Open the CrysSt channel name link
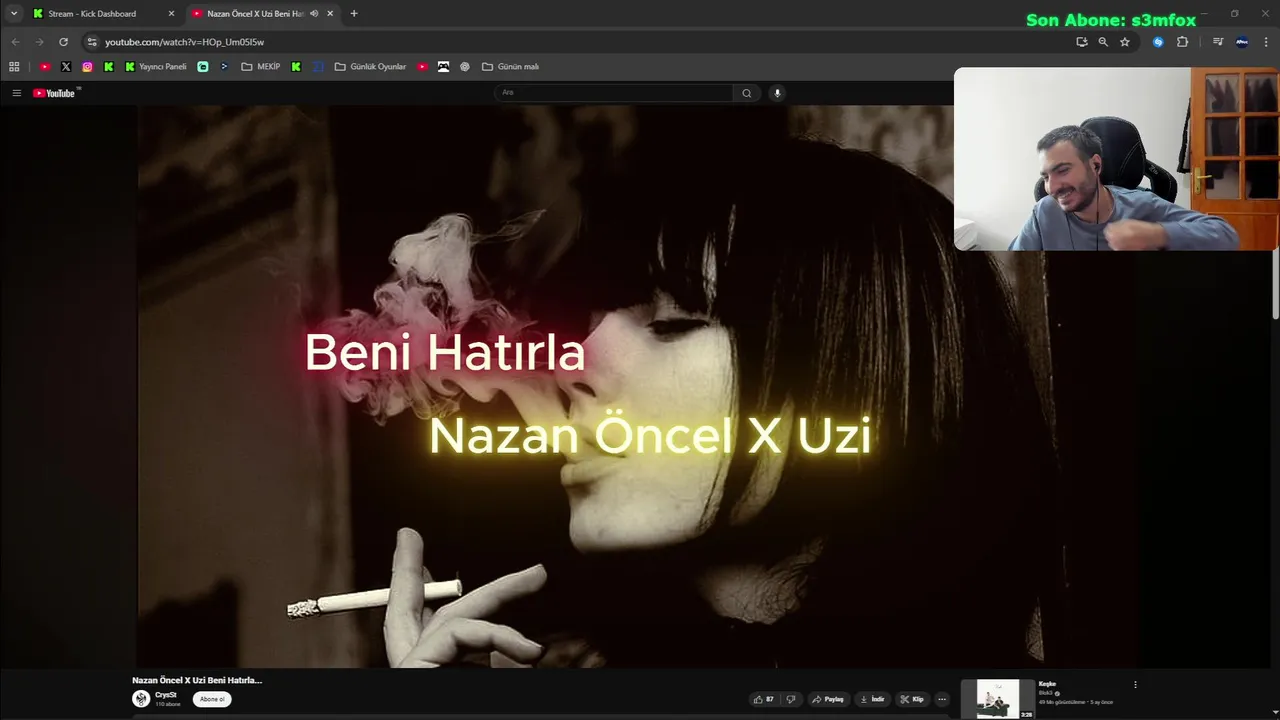 (x=166, y=695)
